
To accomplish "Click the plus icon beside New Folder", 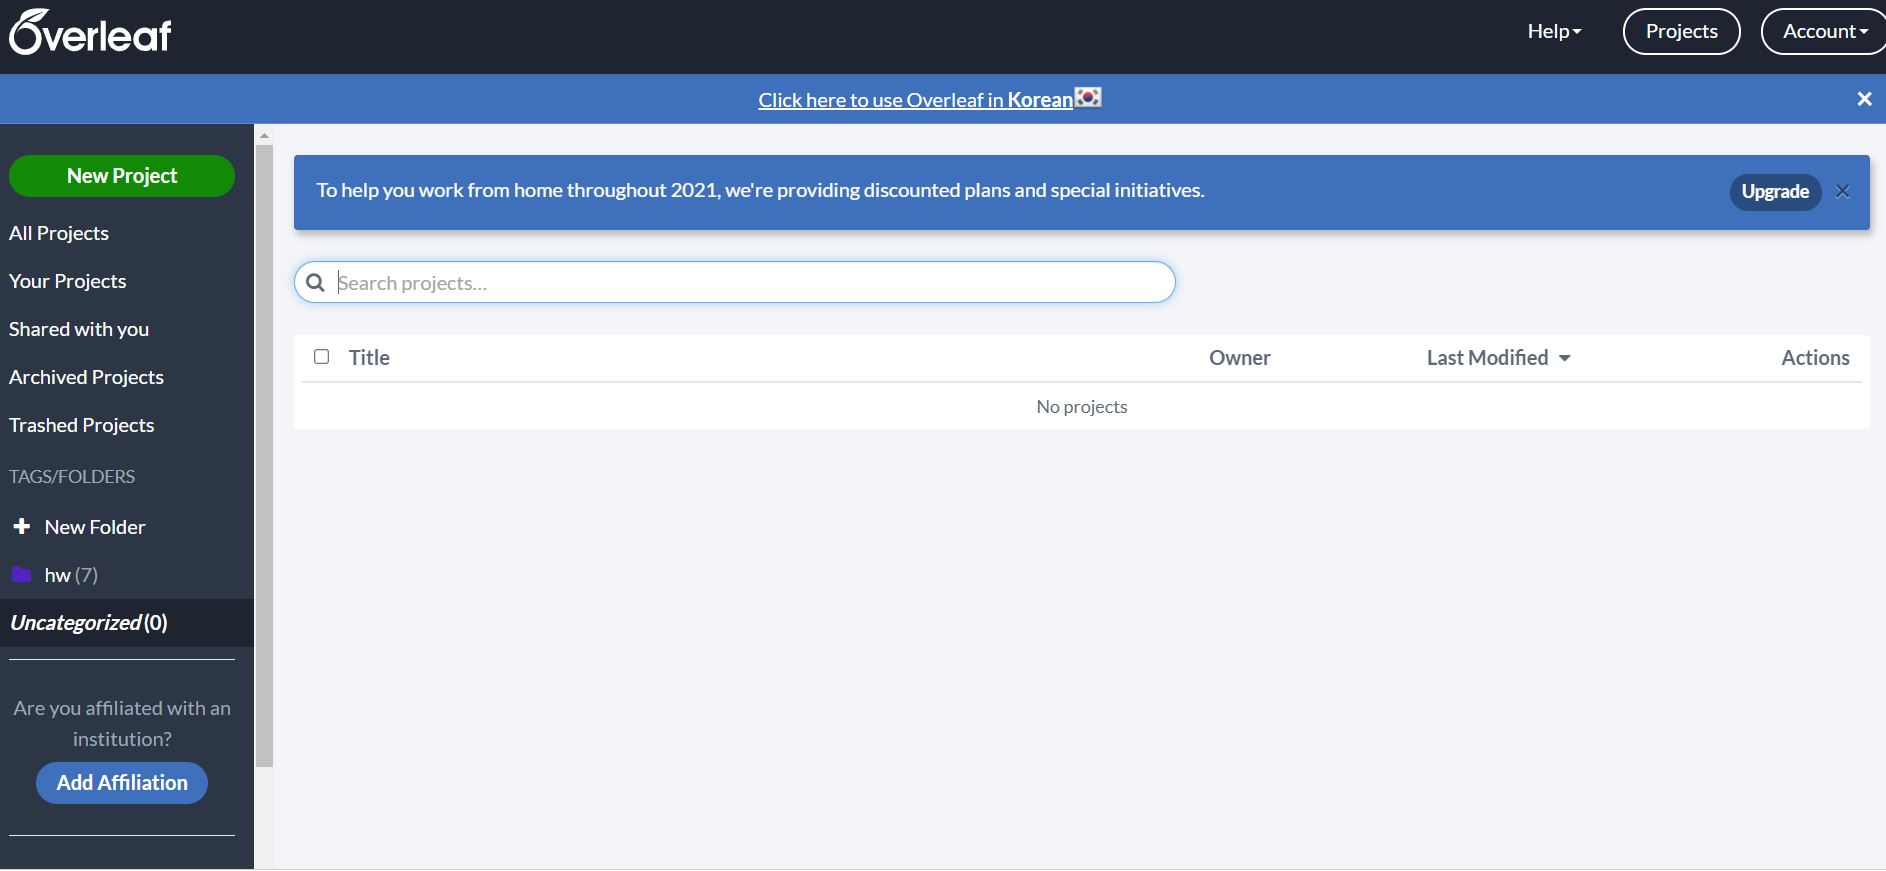I will [21, 526].
